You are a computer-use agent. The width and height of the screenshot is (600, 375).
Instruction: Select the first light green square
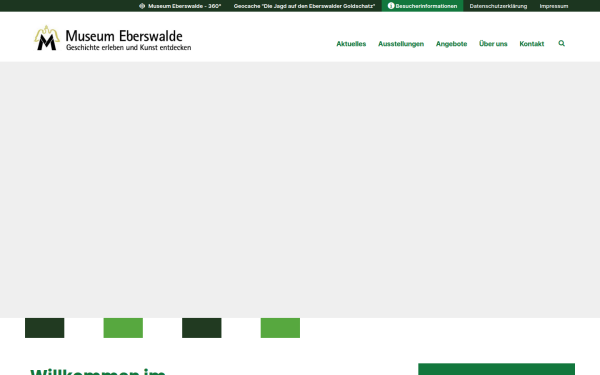click(123, 328)
